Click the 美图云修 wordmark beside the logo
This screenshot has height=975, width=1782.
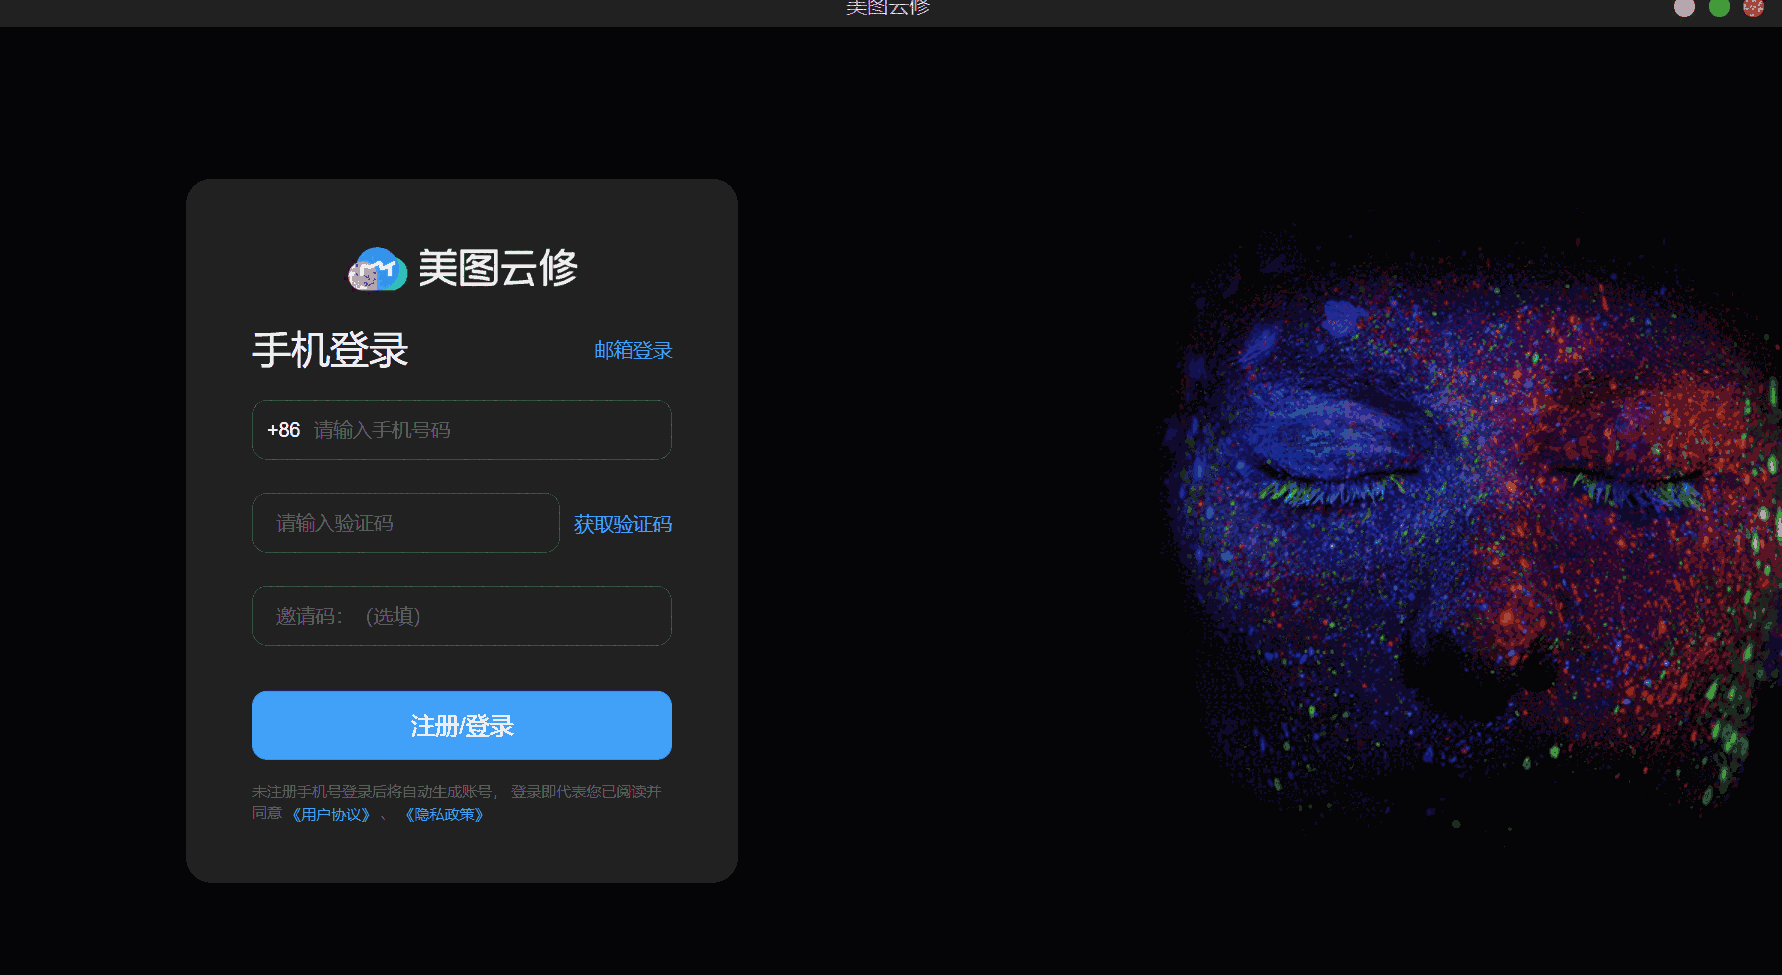(498, 268)
